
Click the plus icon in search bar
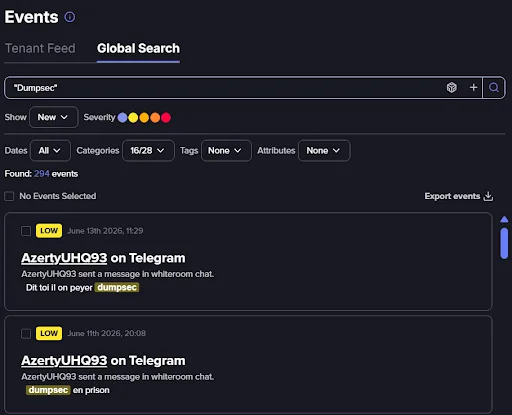(473, 88)
